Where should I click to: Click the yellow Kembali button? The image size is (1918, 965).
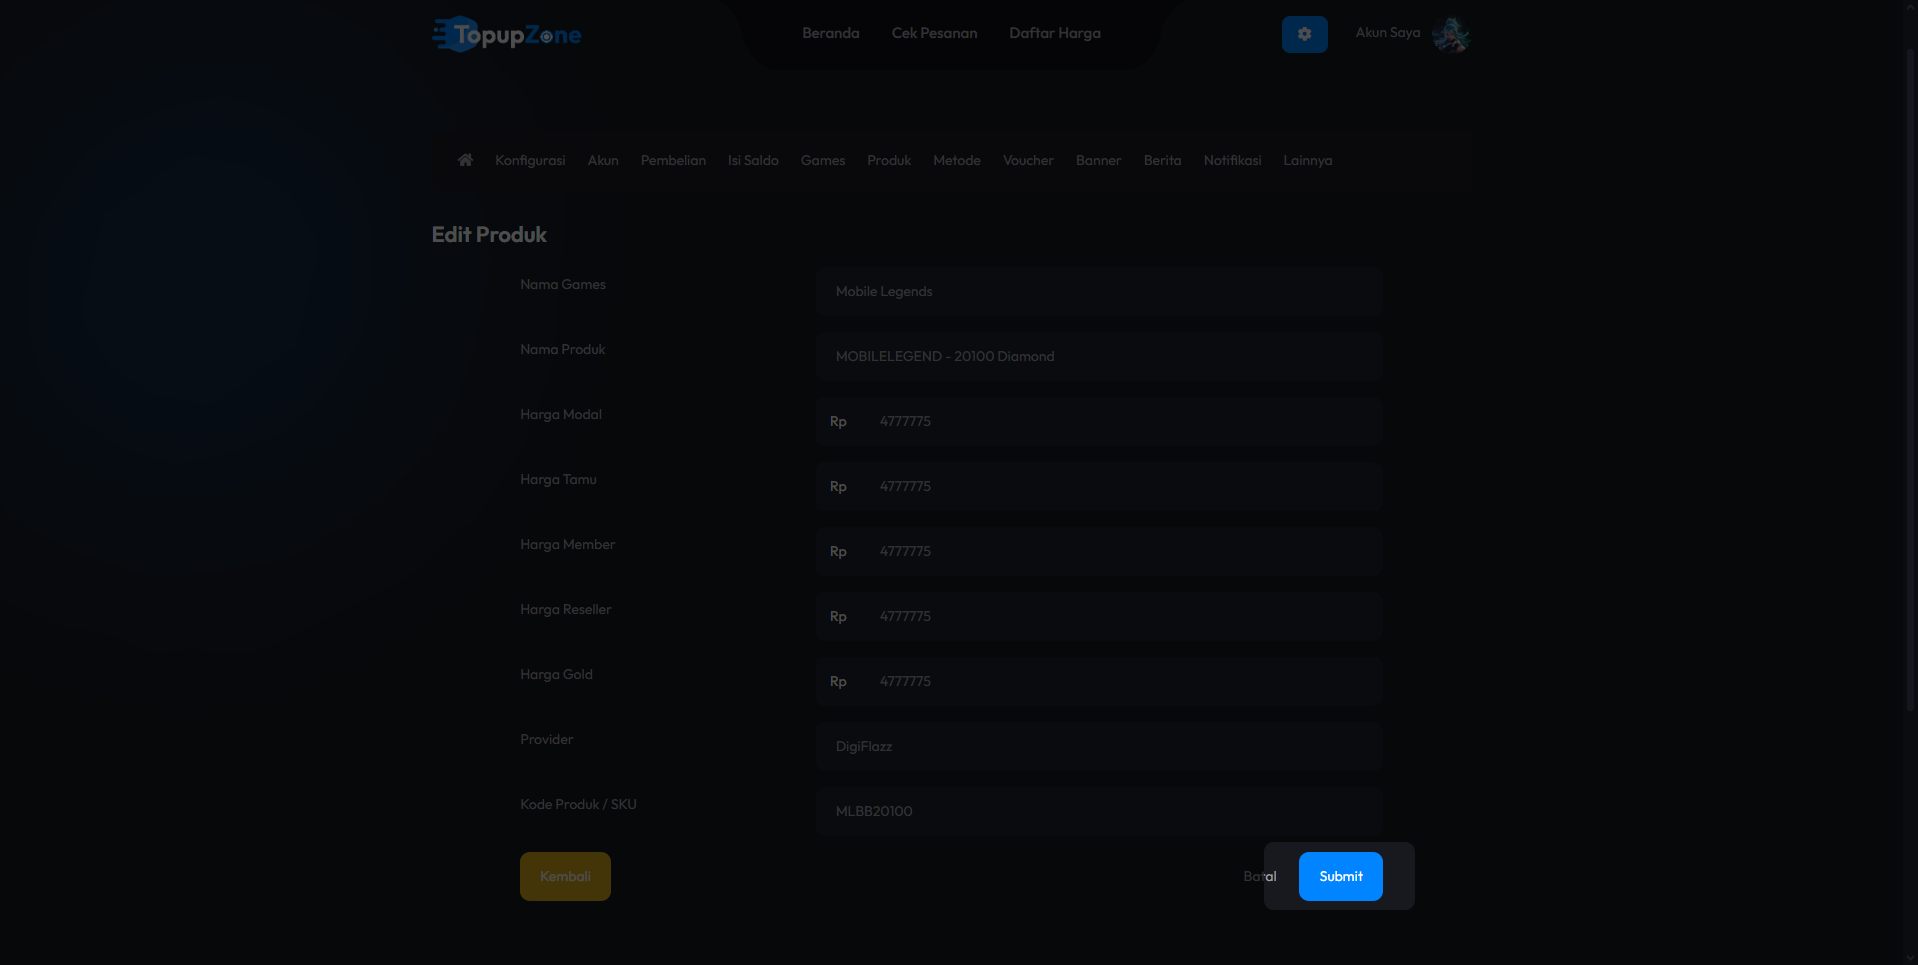coord(565,876)
